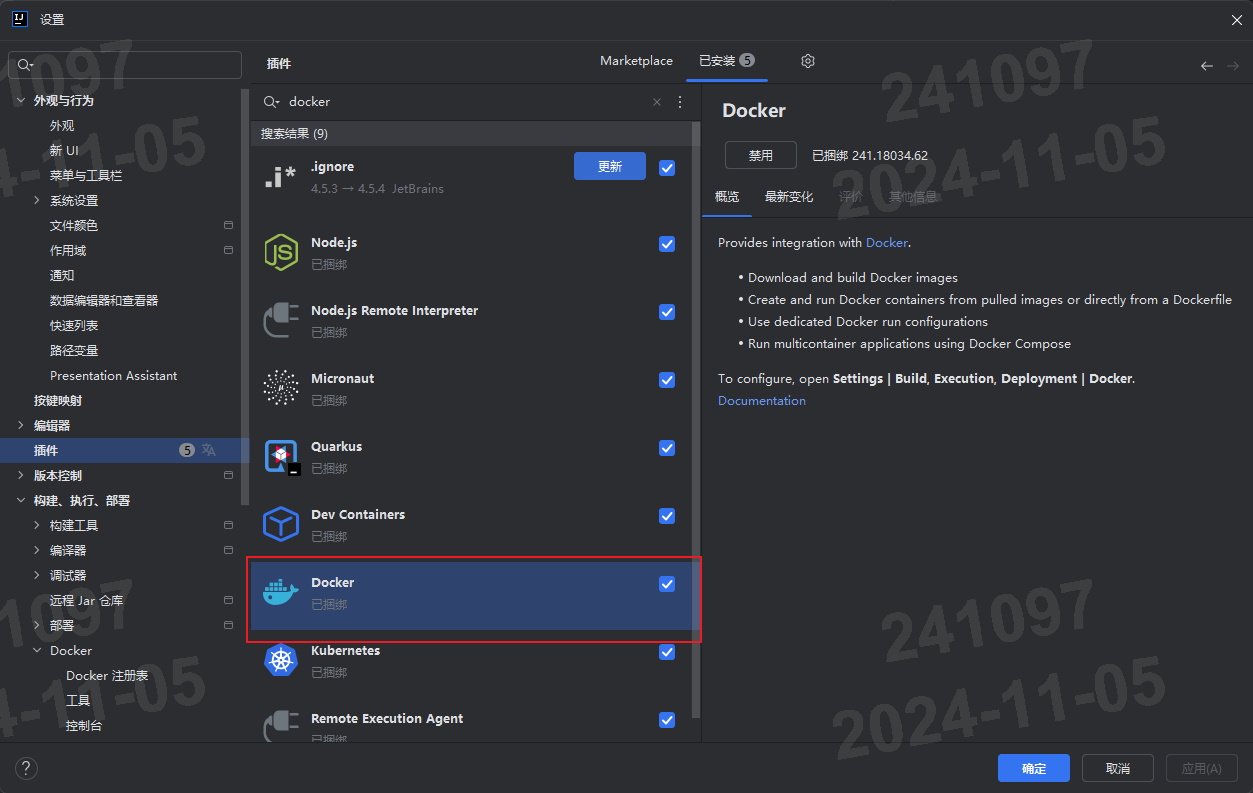Toggle the Micronaut plugin checkbox
1253x793 pixels.
(667, 380)
